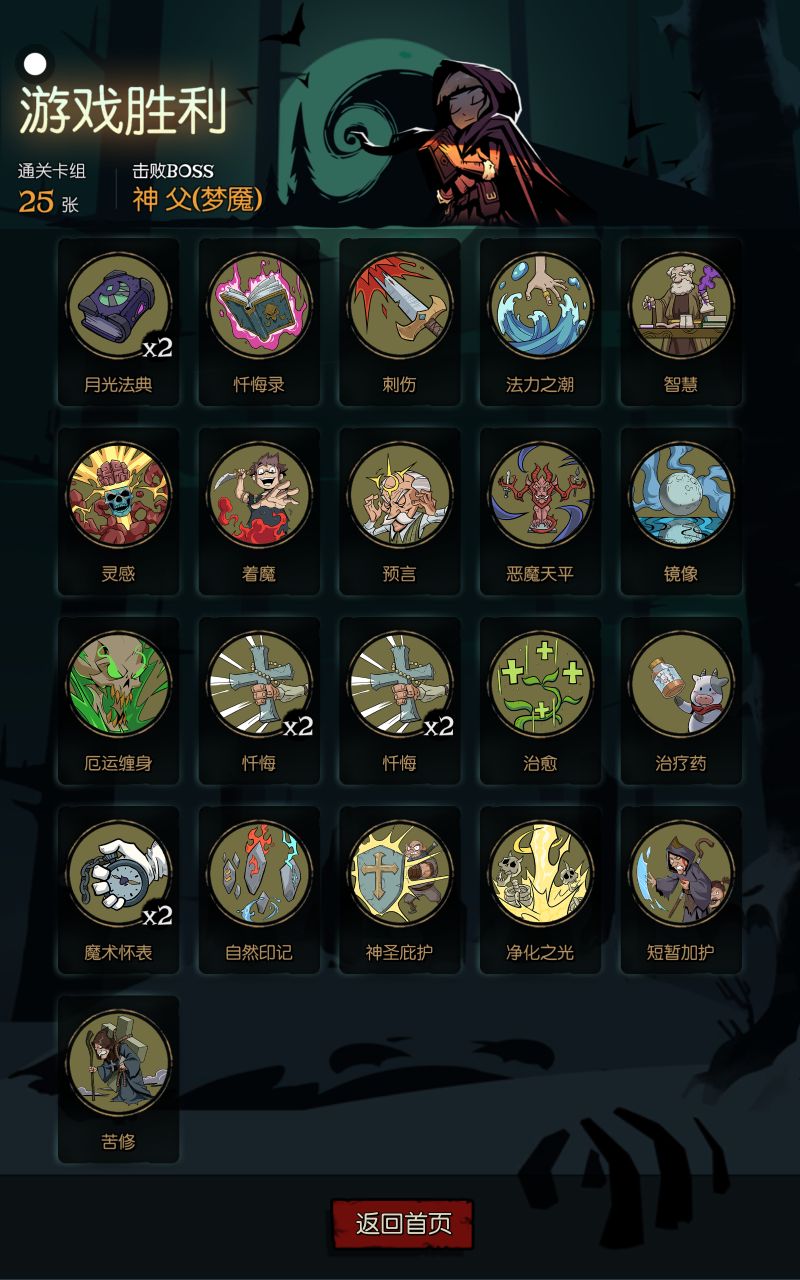The width and height of the screenshot is (800, 1280).
Task: Click the 智慧 old scholar card
Action: [x=681, y=321]
